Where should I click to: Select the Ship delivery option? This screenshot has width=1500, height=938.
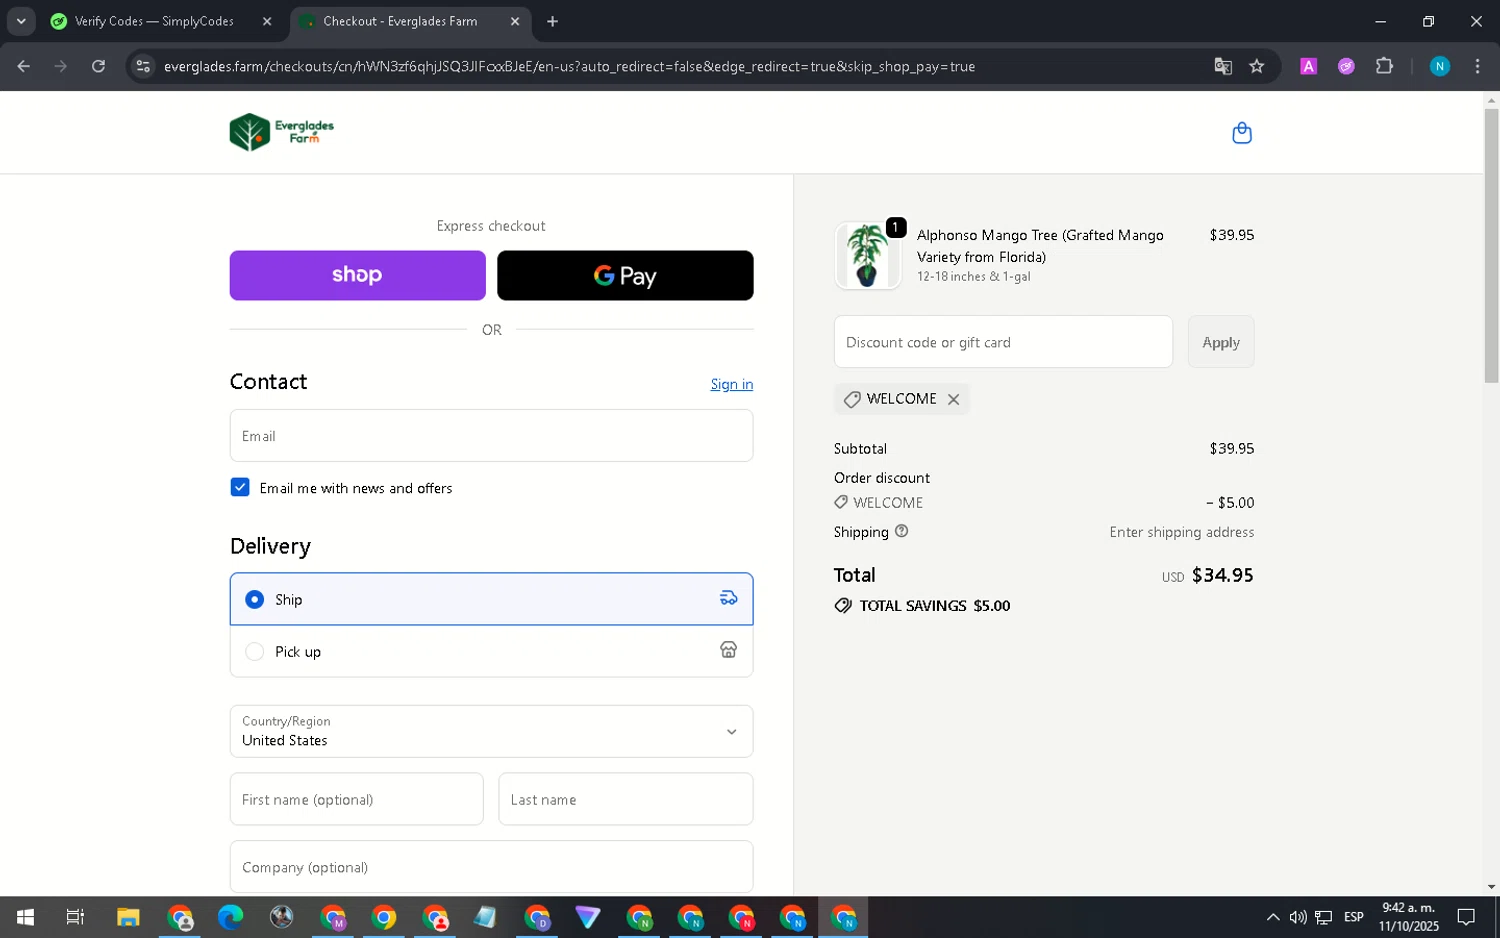pyautogui.click(x=491, y=599)
